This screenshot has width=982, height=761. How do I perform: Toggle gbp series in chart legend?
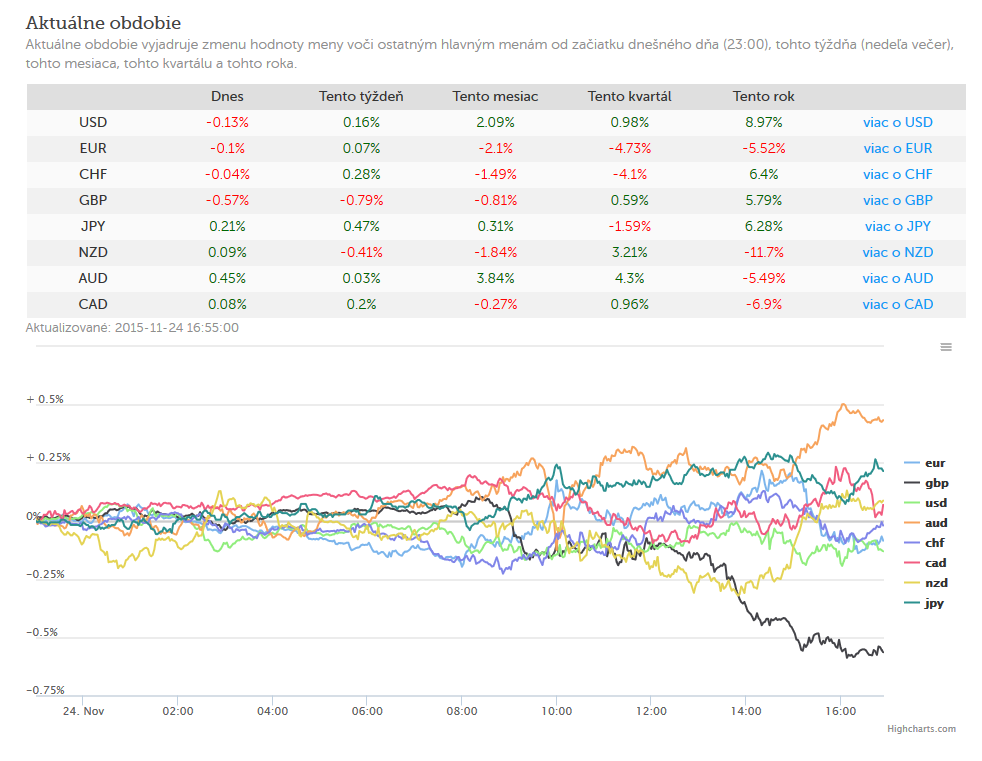(x=926, y=483)
